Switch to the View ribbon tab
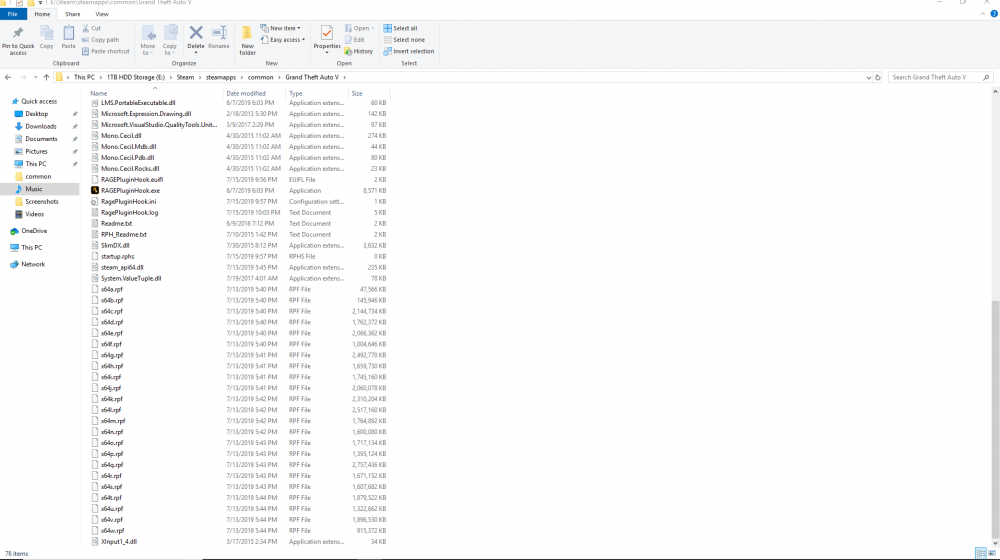Image resolution: width=1000 pixels, height=560 pixels. coord(102,14)
